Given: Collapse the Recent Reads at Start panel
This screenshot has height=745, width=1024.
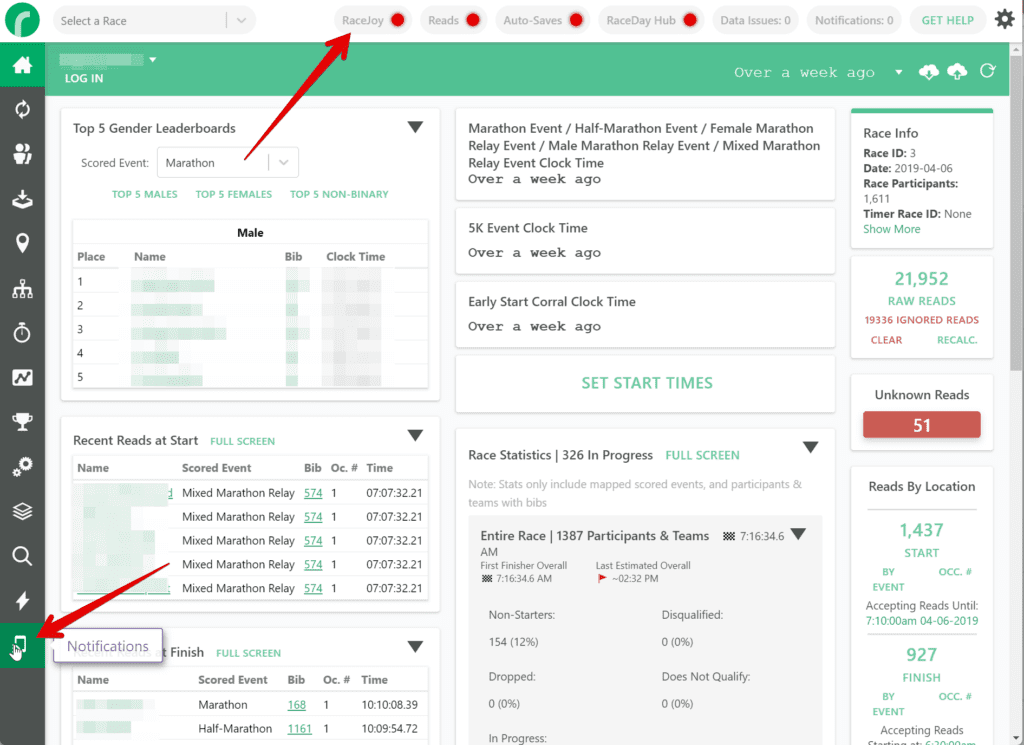Looking at the screenshot, I should coord(415,436).
